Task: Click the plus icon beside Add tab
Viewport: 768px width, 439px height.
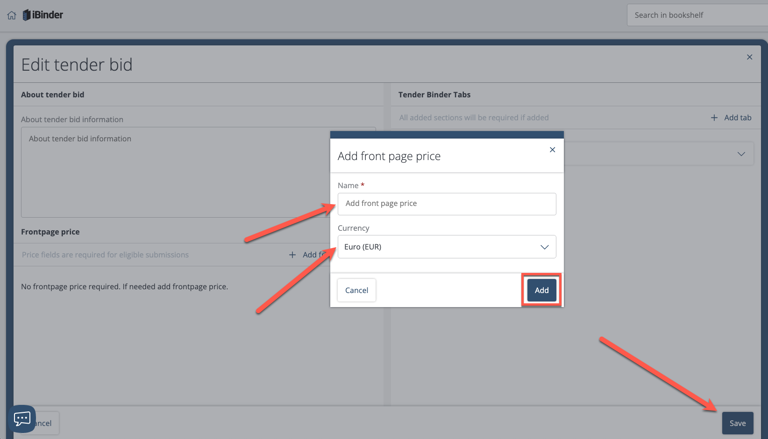Action: pos(714,118)
